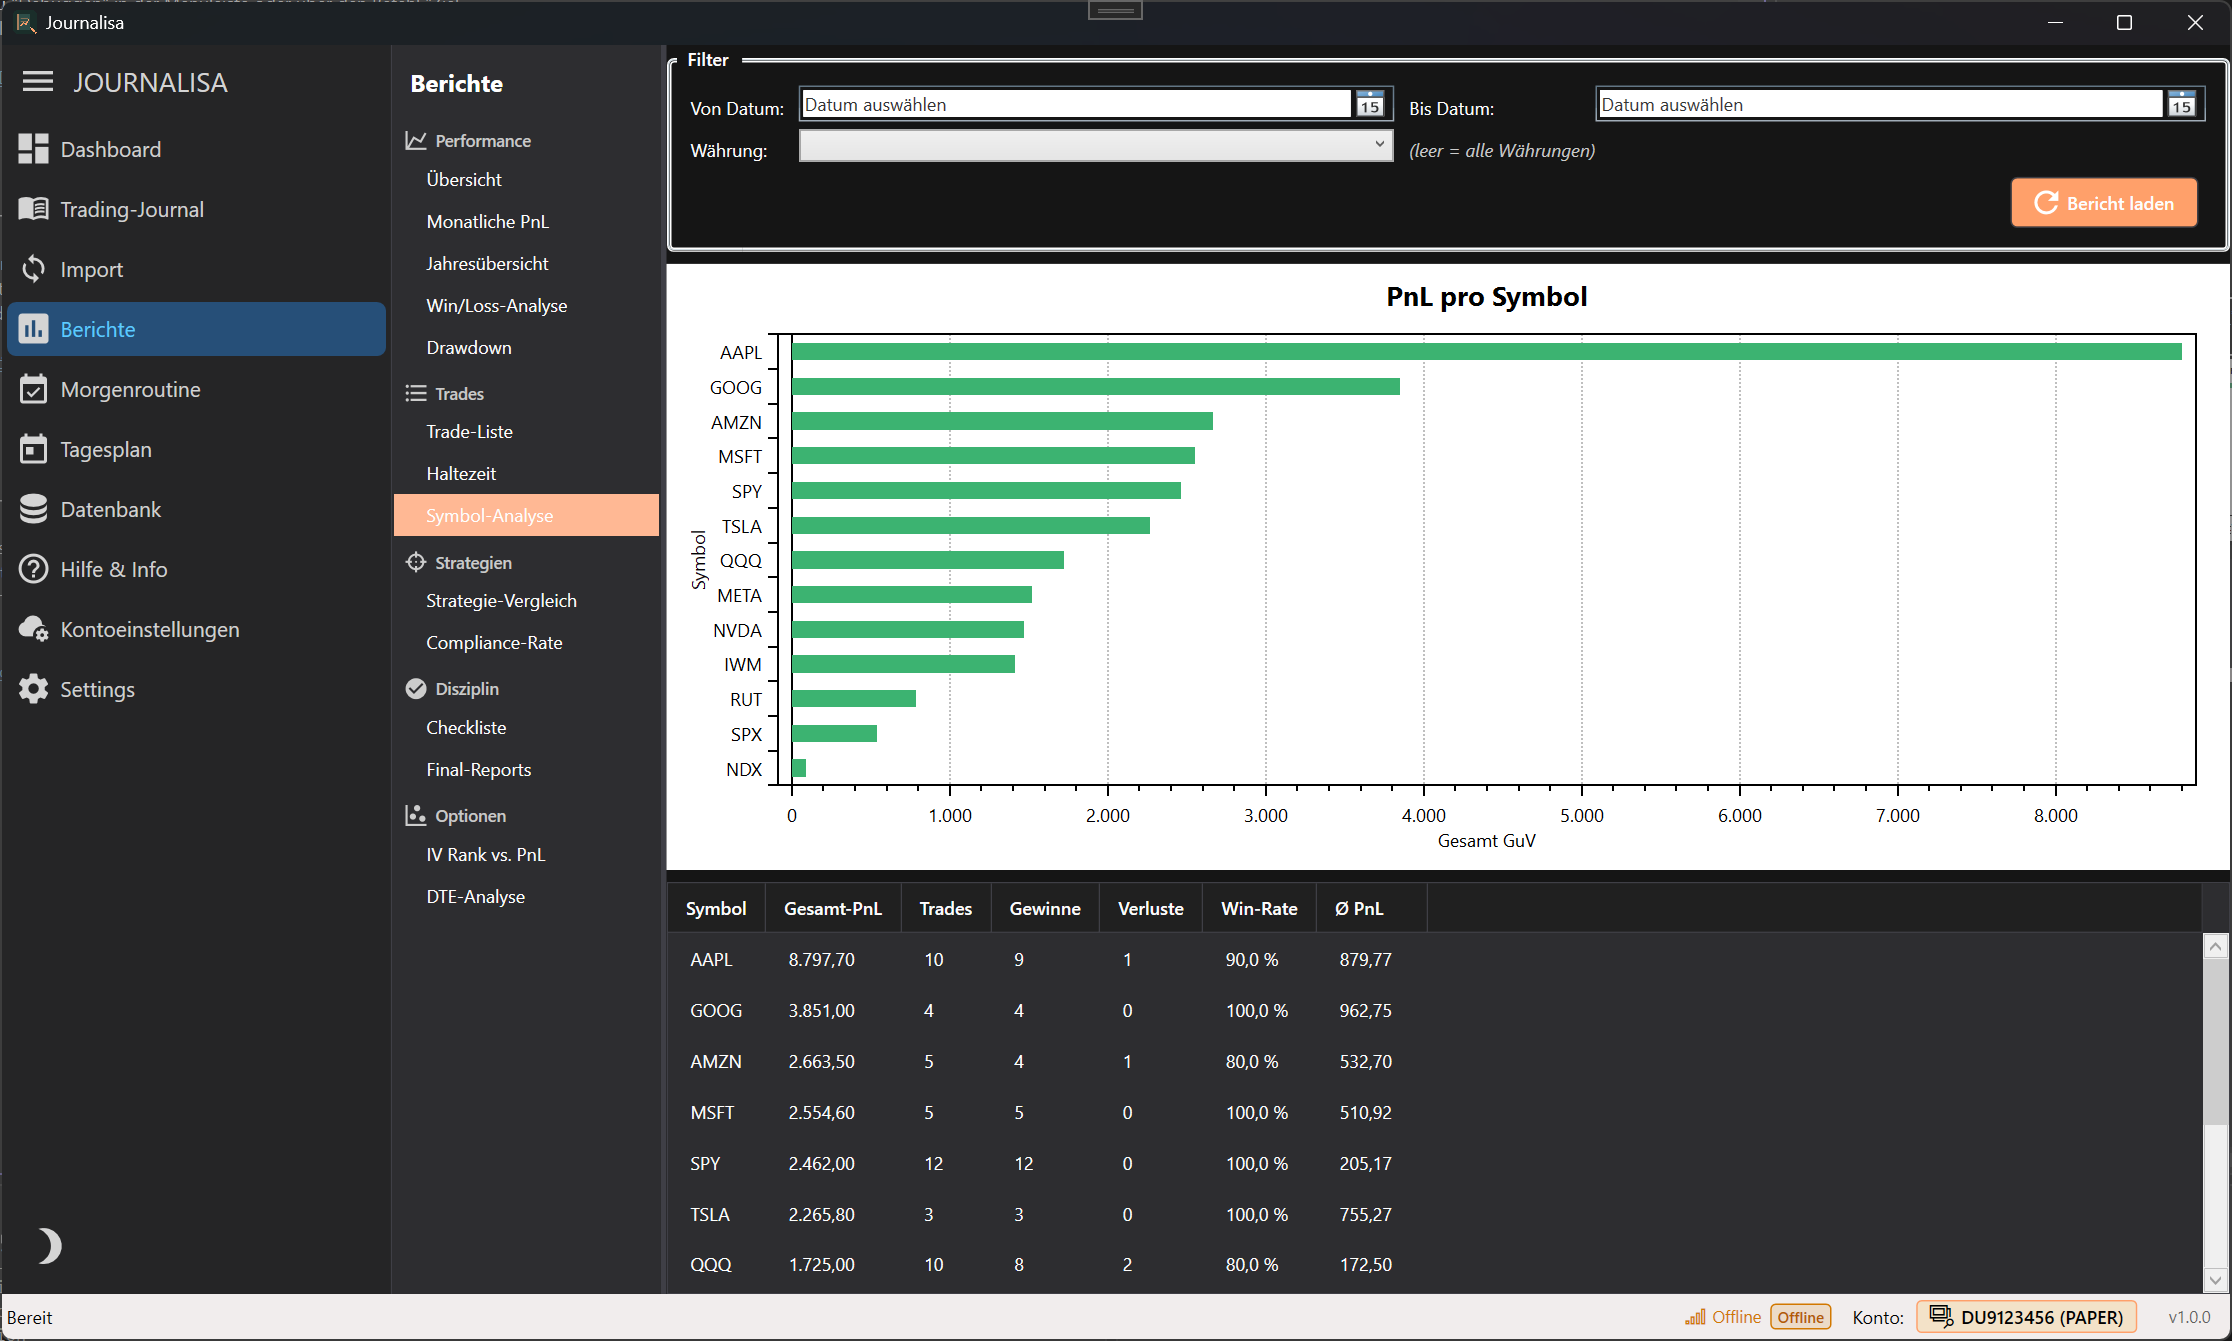Sort table by Win-Rate column header

tap(1258, 909)
